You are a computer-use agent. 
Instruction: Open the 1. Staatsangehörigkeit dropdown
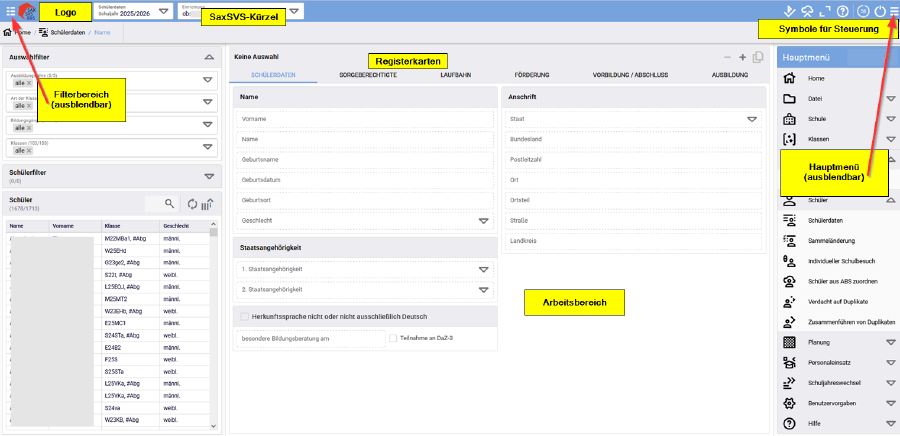point(484,269)
